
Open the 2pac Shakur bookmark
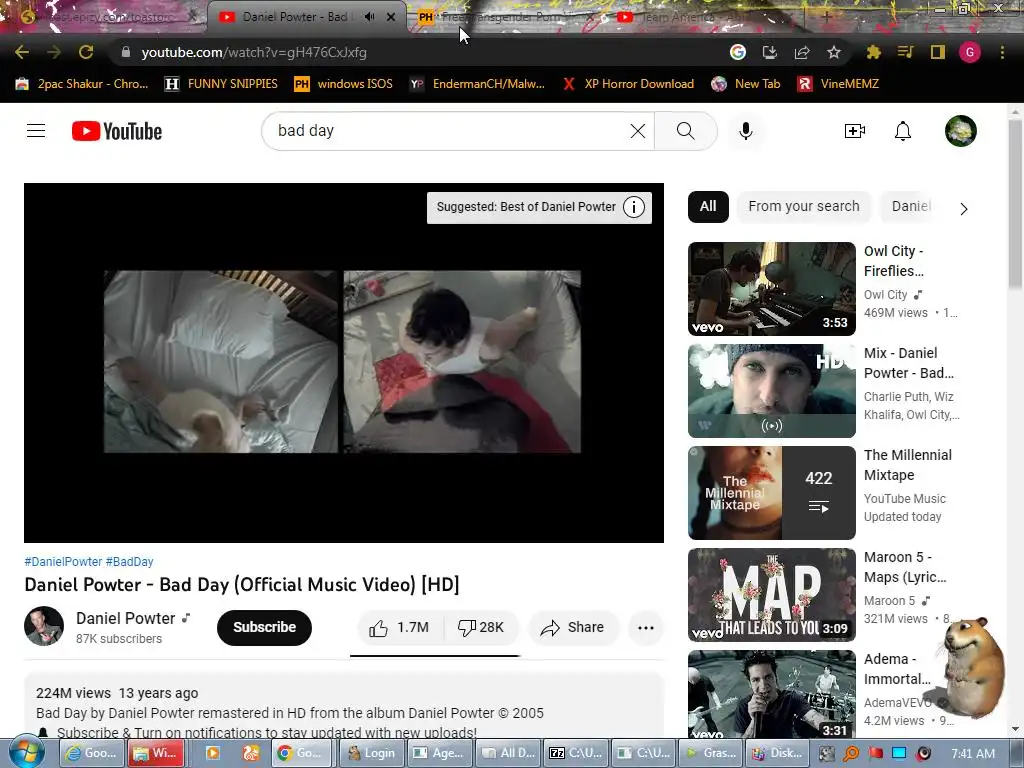tap(82, 84)
